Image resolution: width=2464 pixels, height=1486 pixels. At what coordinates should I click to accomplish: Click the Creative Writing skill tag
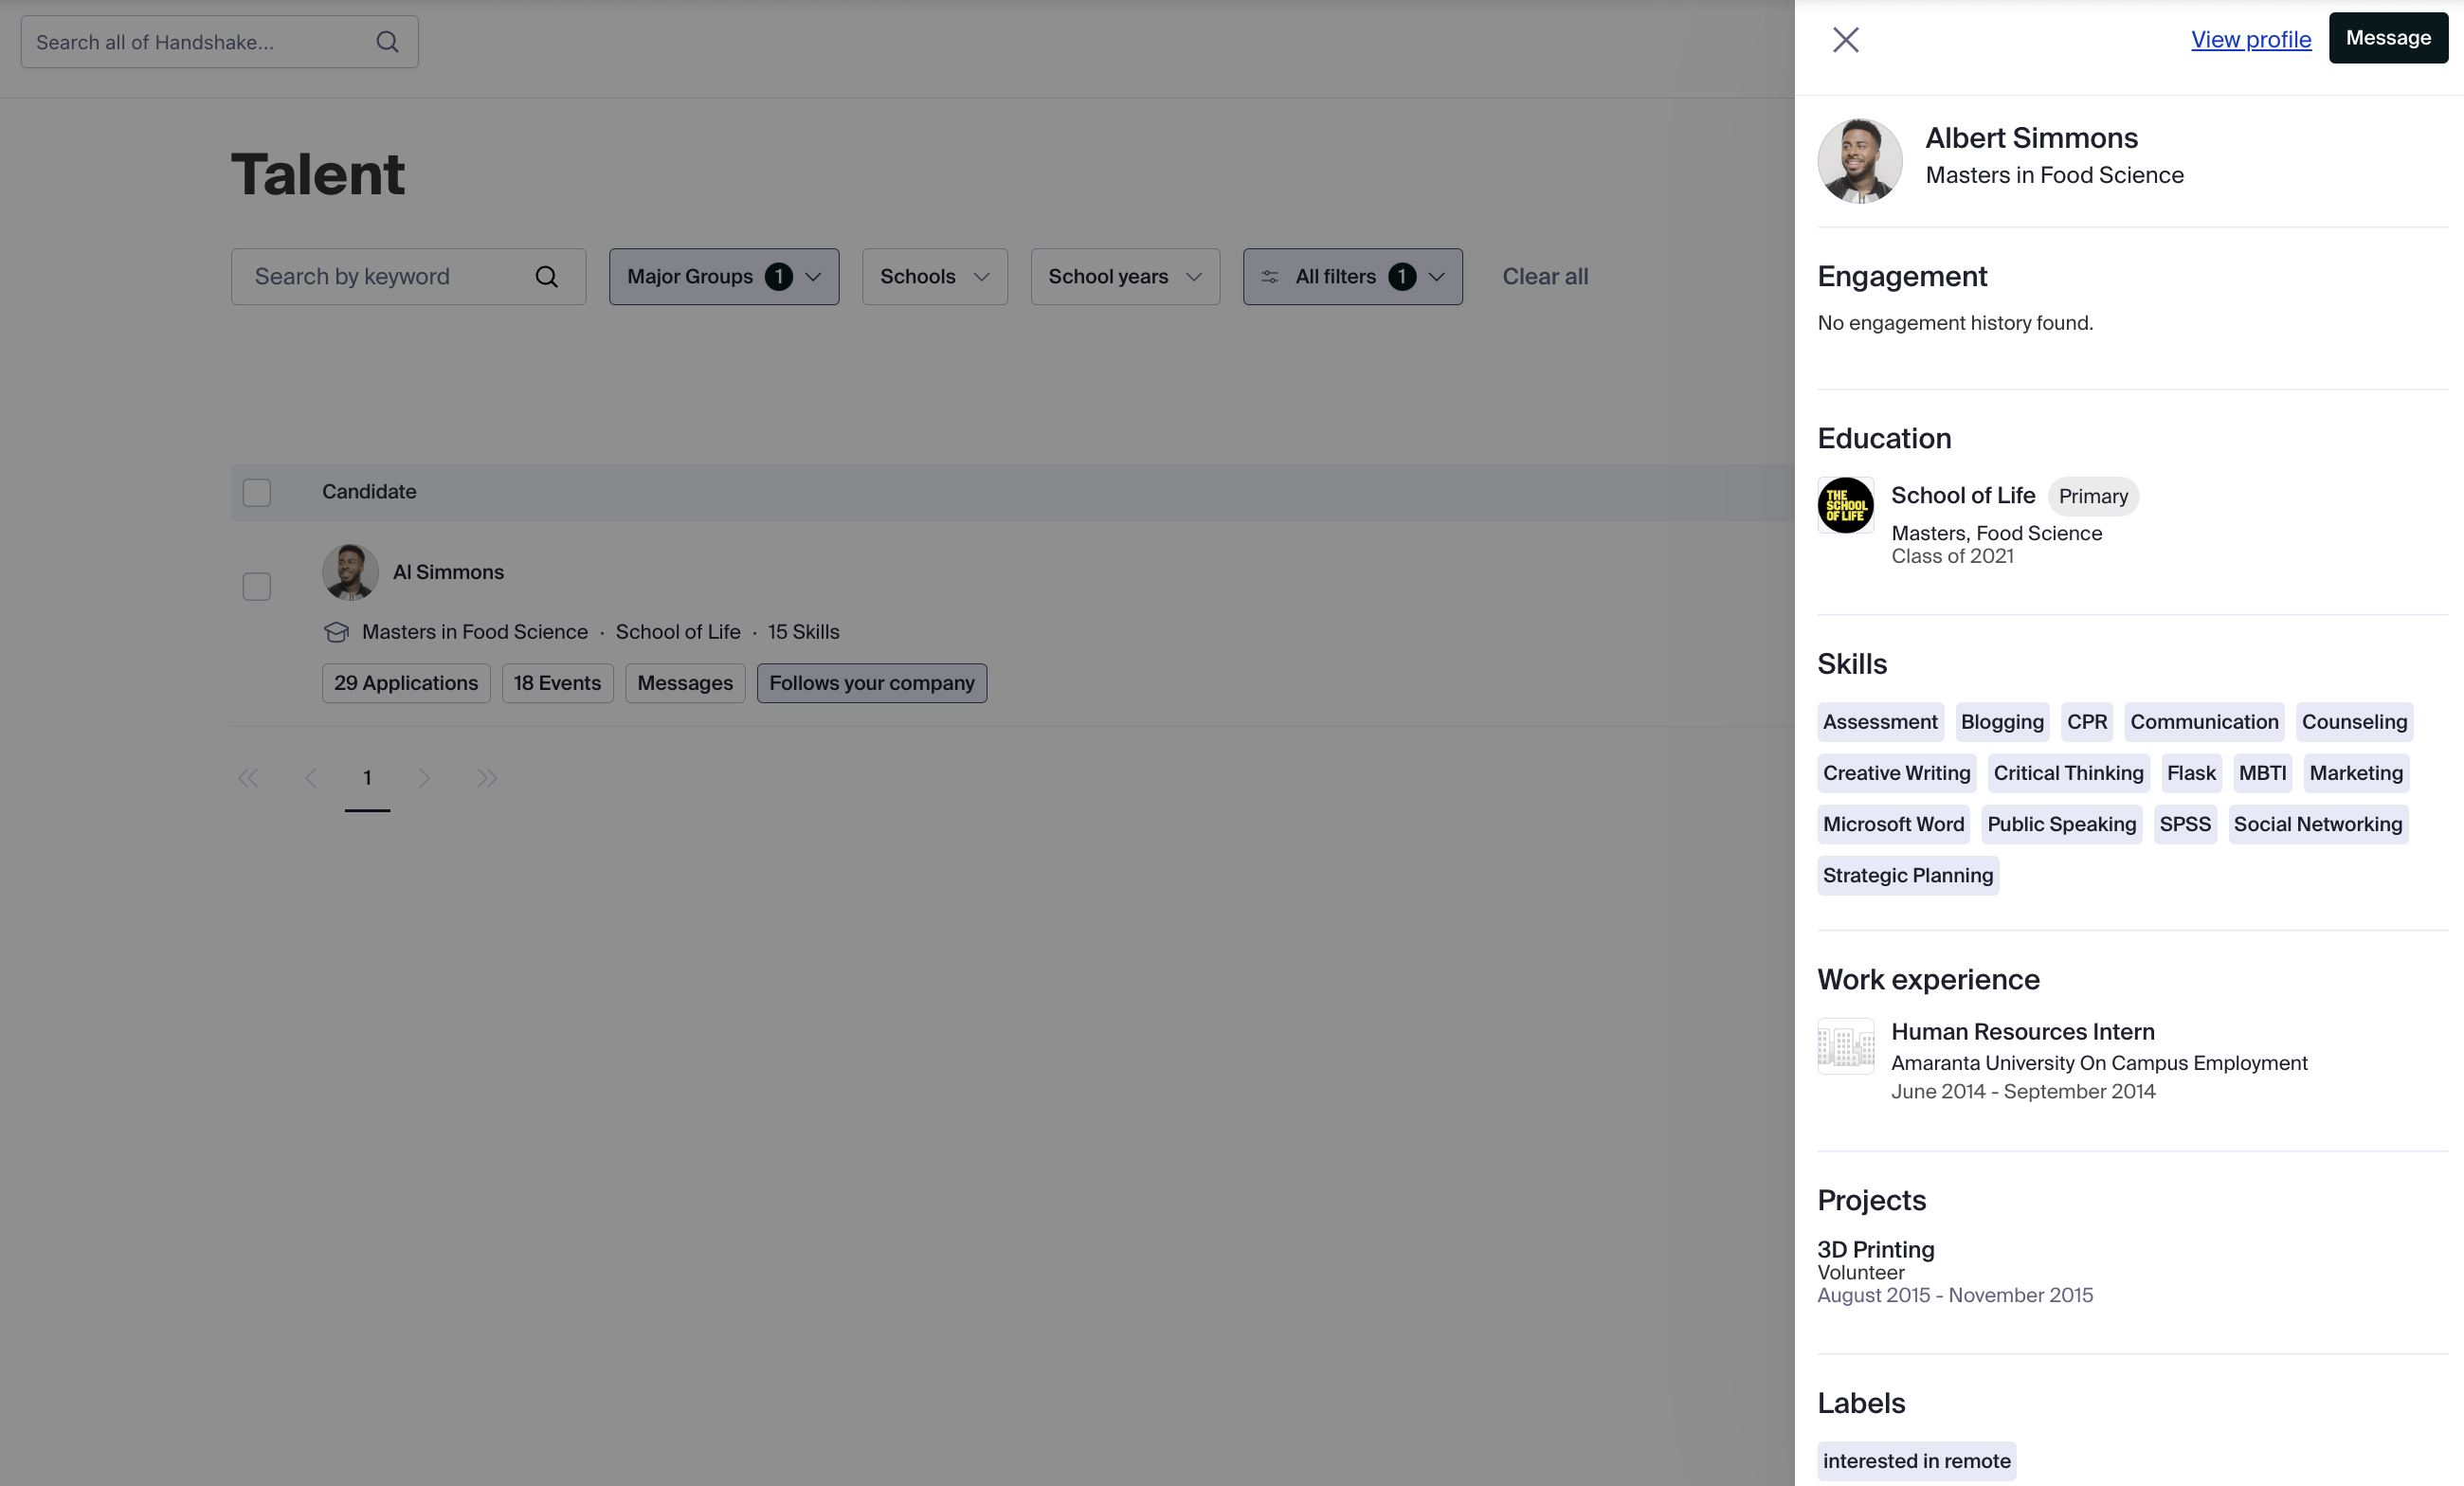tap(1896, 773)
